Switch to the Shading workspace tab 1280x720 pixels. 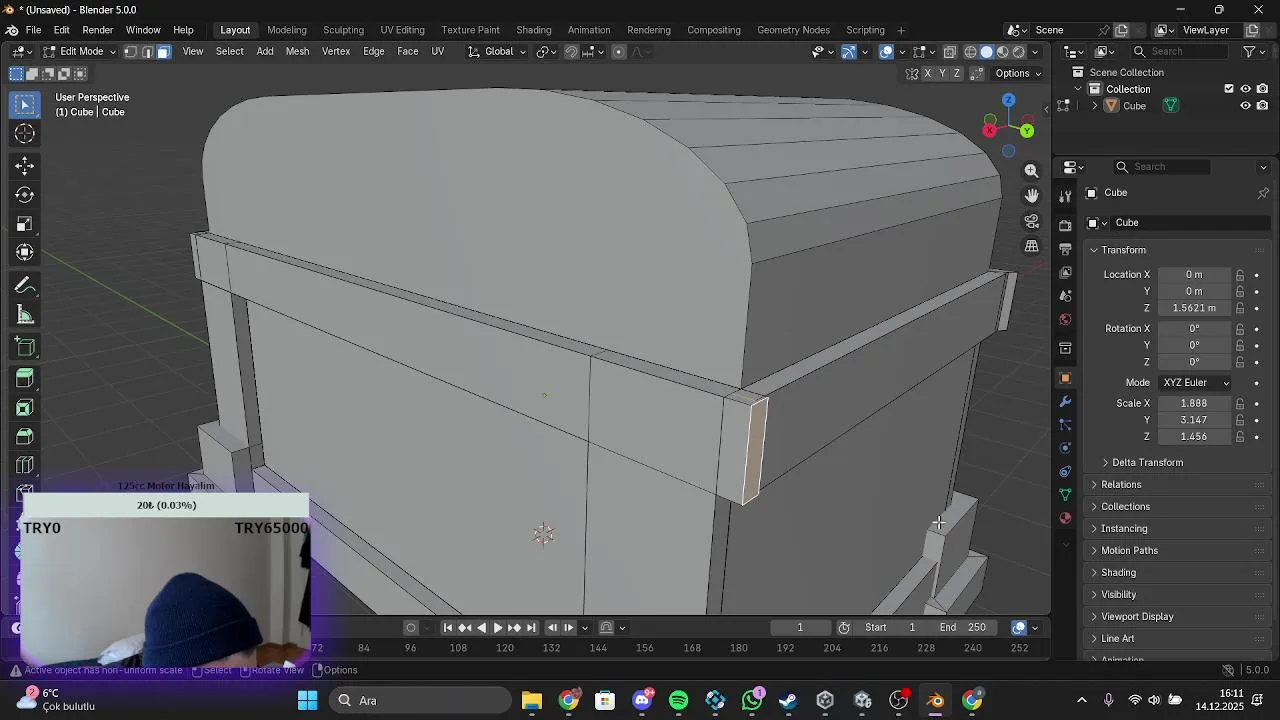(533, 30)
